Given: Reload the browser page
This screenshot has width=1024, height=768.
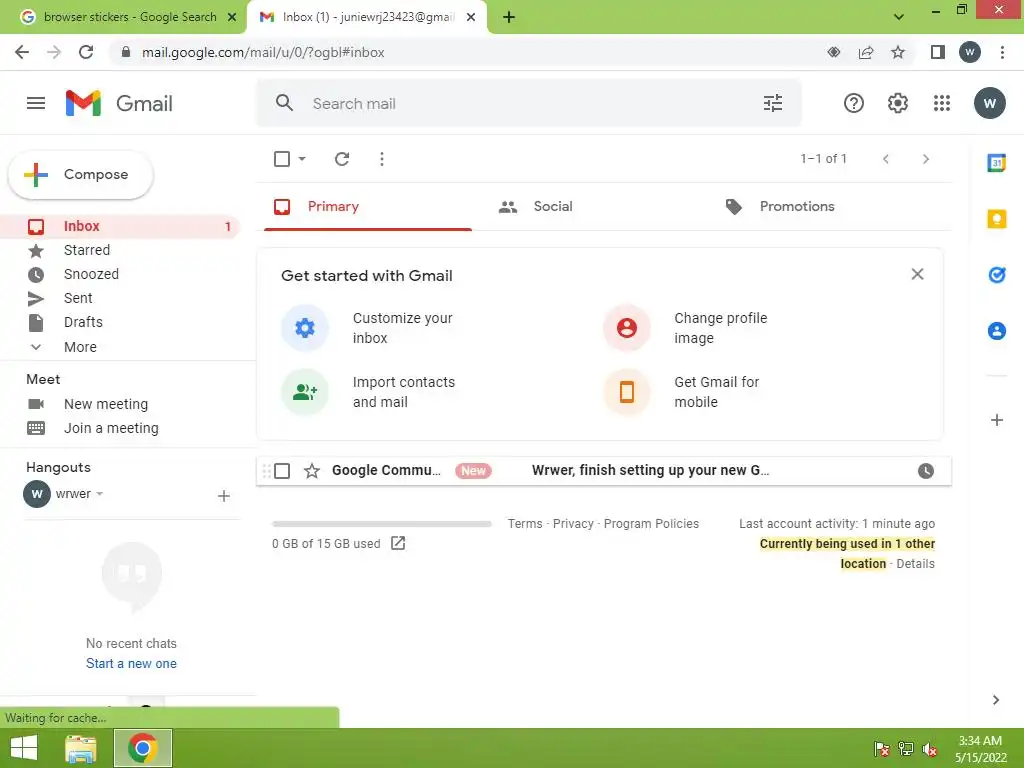Looking at the screenshot, I should coord(86,52).
